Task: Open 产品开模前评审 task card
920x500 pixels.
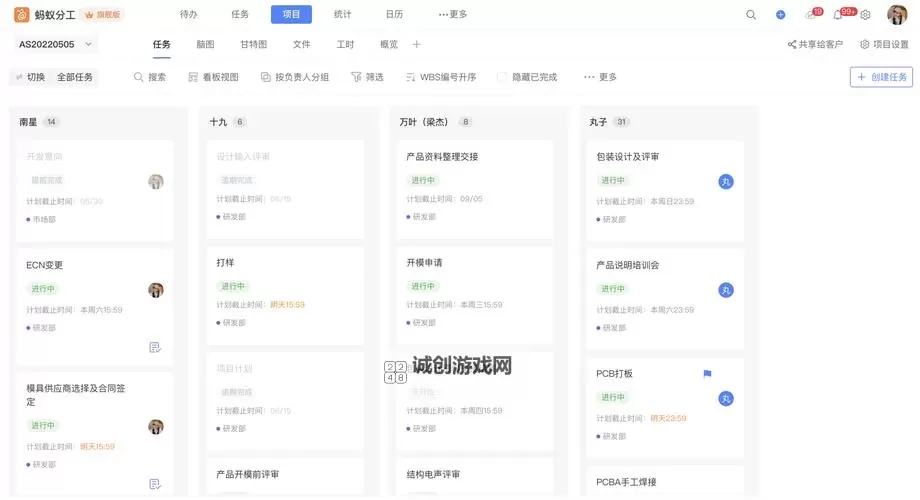Action: click(x=285, y=477)
